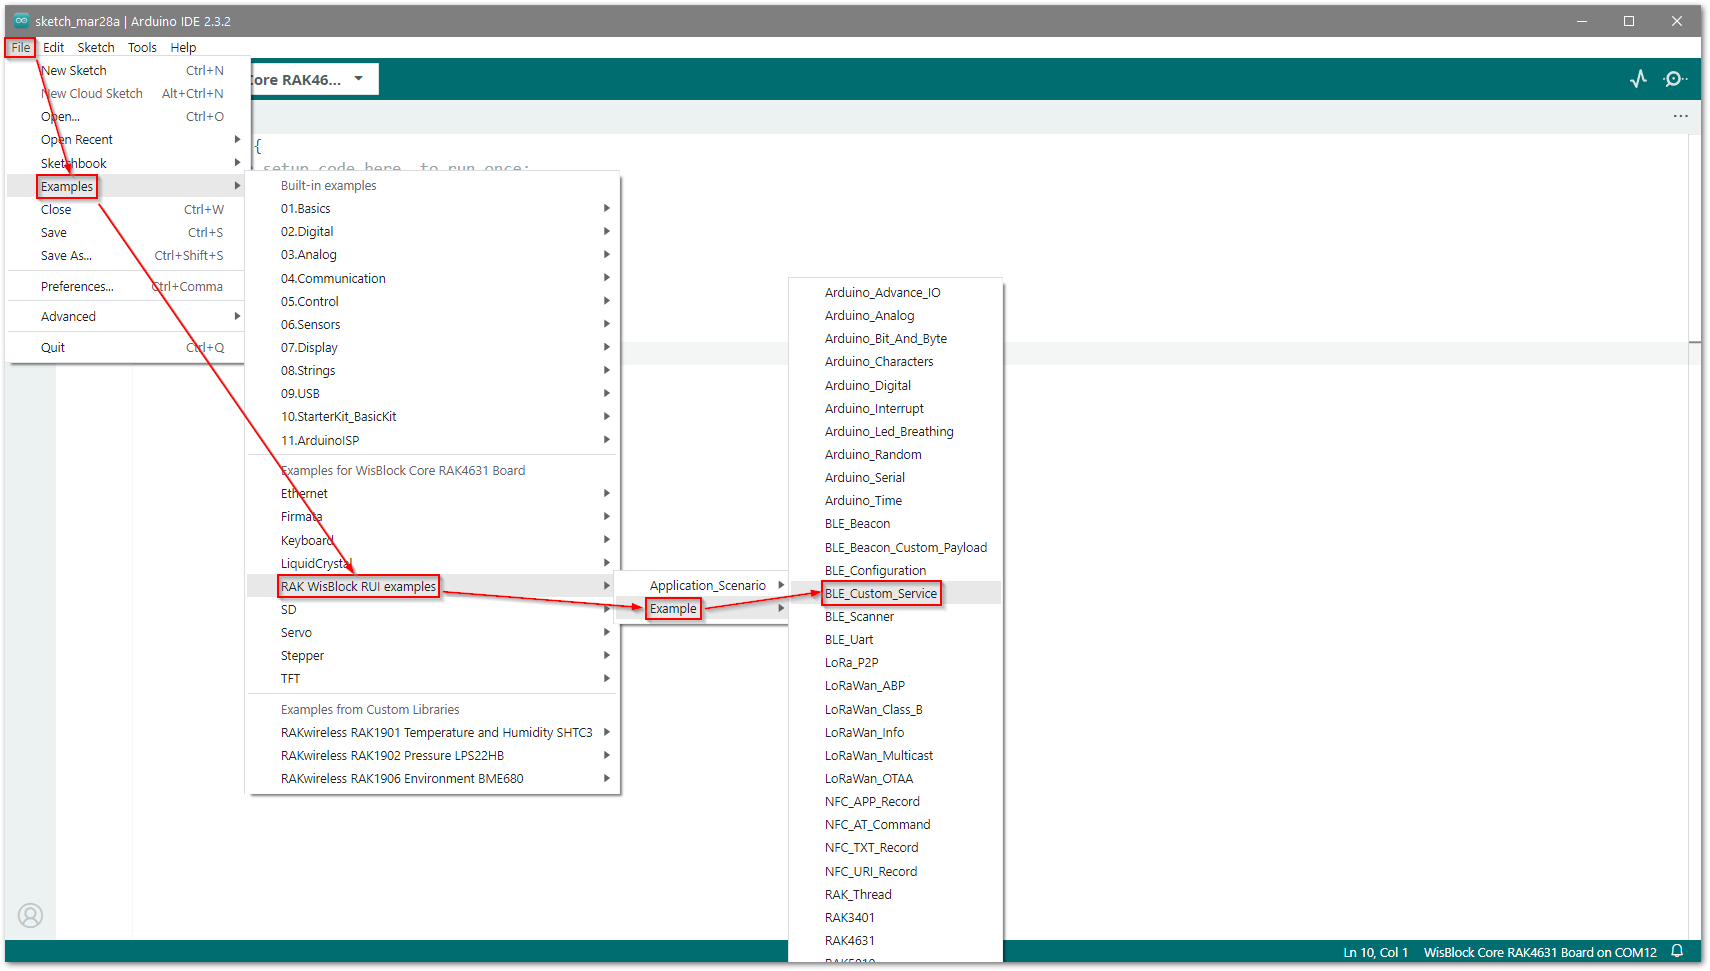Open LoRaWan_ABP example
Screen dimensions: 1710x971
point(896,685)
